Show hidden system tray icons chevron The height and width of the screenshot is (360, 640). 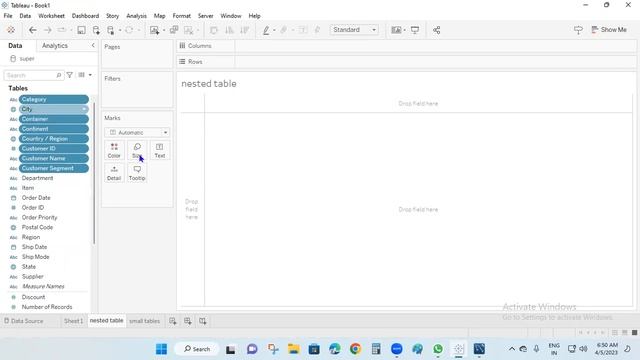[x=511, y=349]
